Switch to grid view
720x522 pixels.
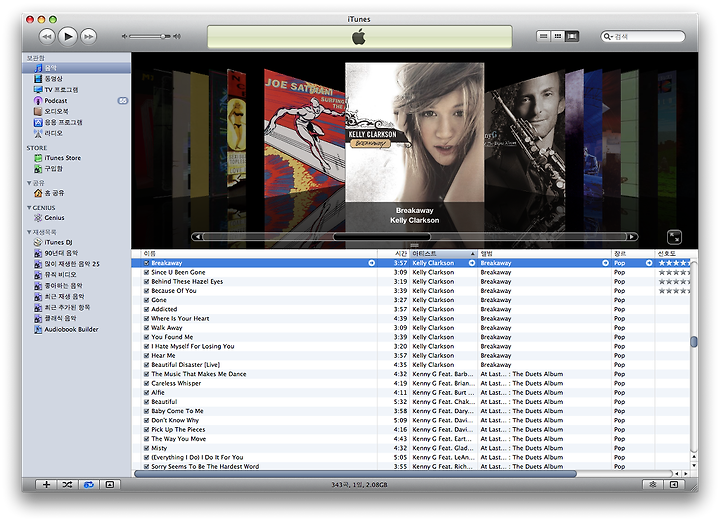point(557,36)
